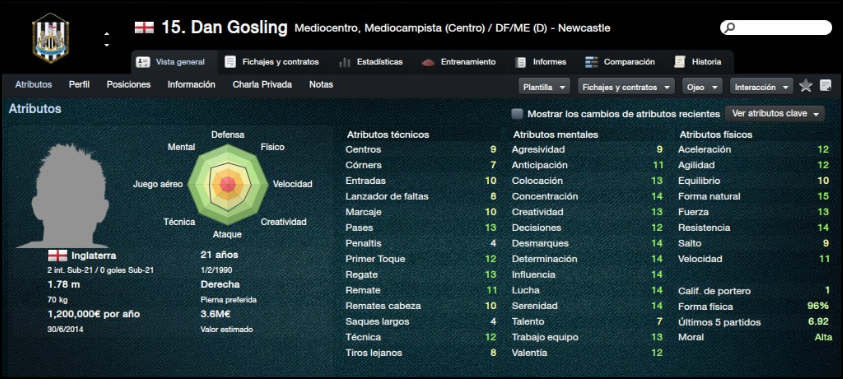Click the Newcastle club crest icon
This screenshot has height=379, width=843.
click(50, 38)
